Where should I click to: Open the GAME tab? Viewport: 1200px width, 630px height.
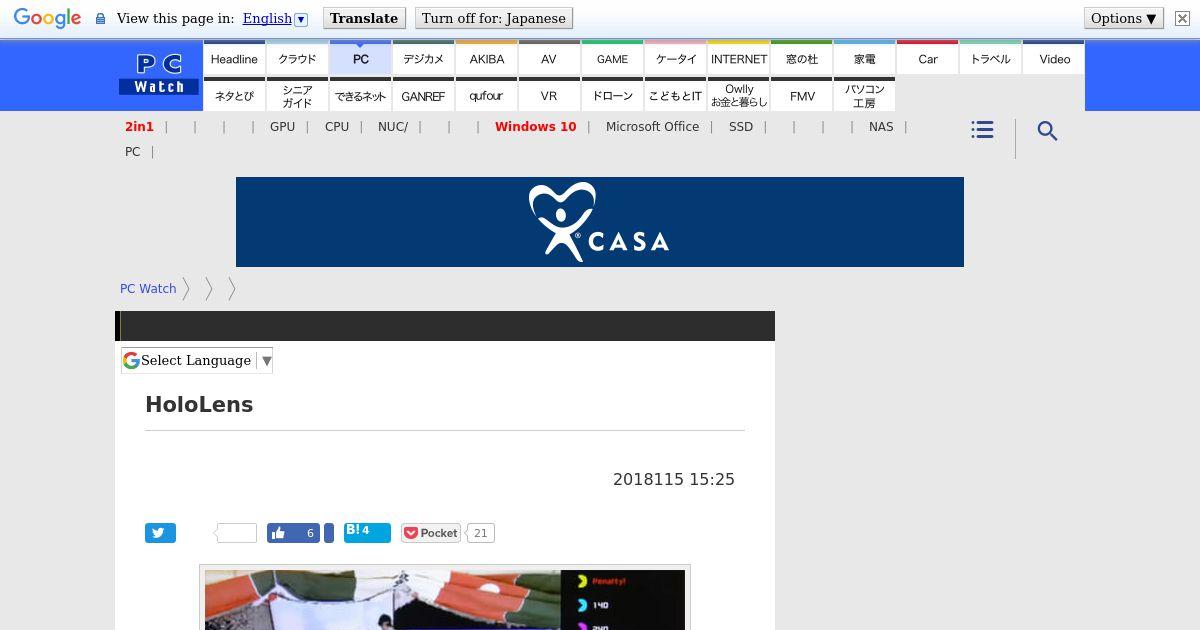point(612,59)
